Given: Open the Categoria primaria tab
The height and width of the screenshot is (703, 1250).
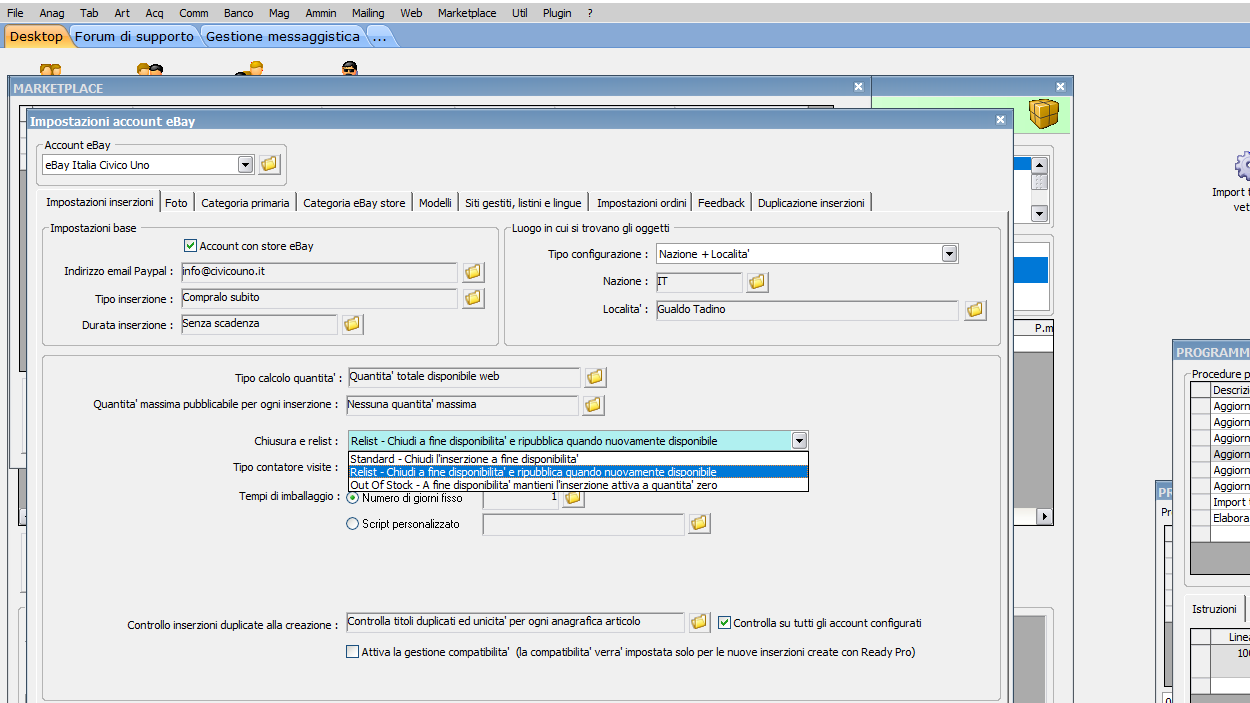Looking at the screenshot, I should point(245,203).
